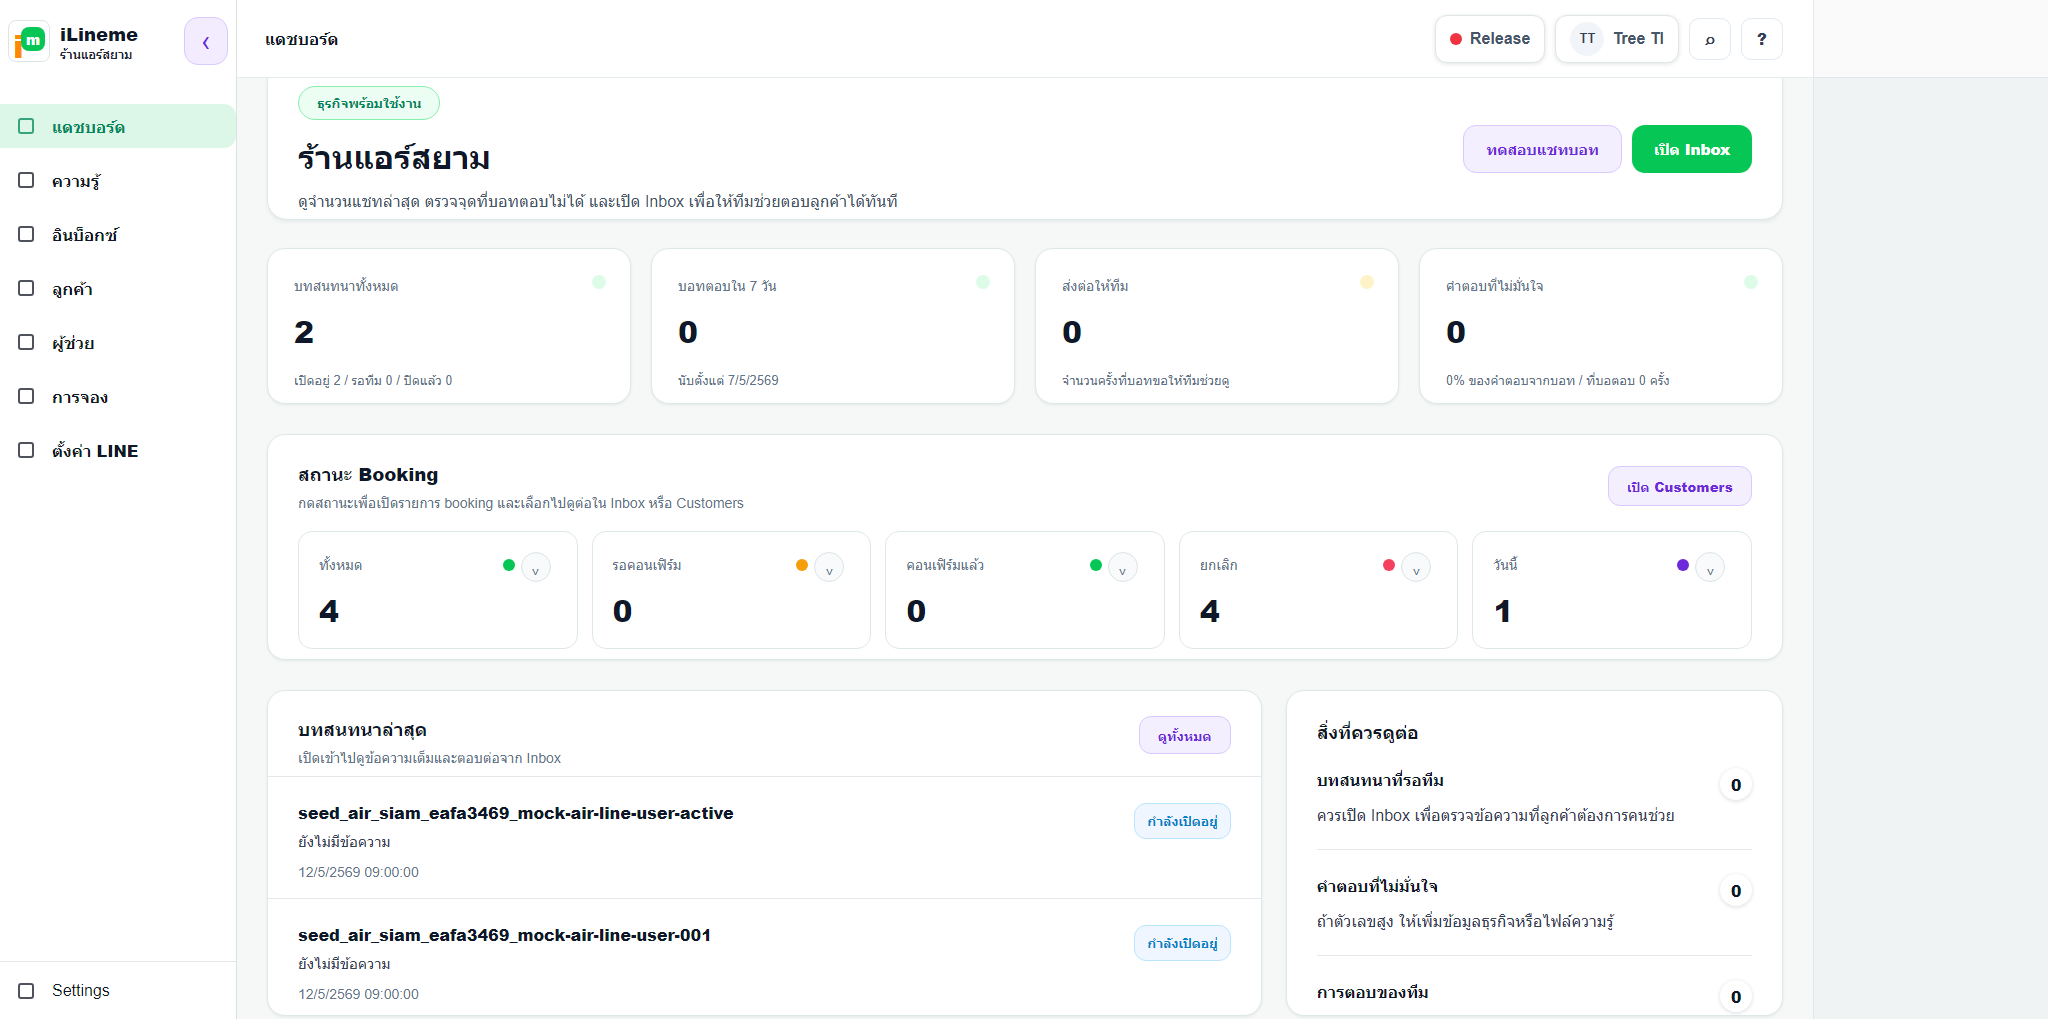Image resolution: width=2048 pixels, height=1019 pixels.
Task: Open the อินบ็อกซ์ menu item
Action: pos(118,234)
